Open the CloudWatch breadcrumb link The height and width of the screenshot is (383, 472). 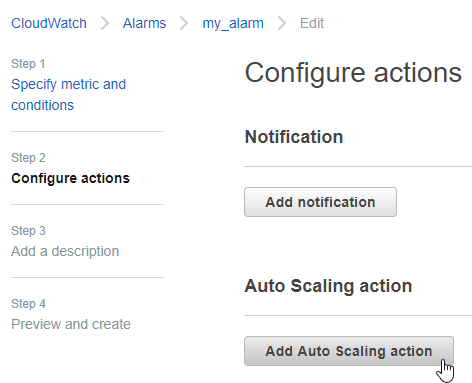pos(49,23)
